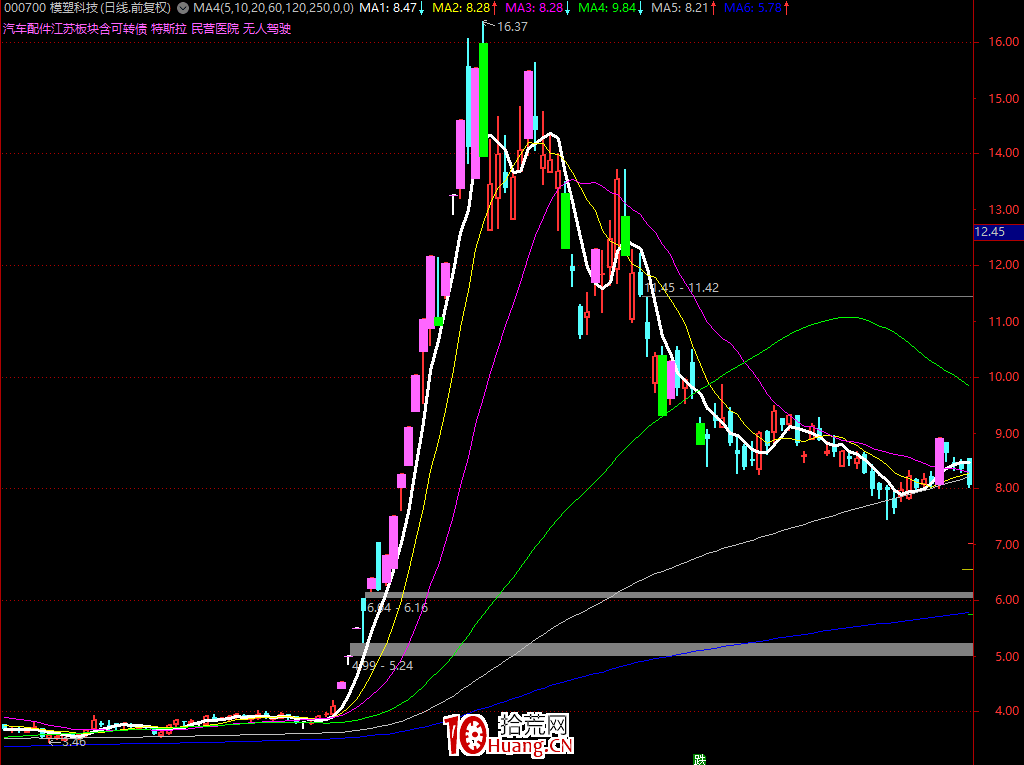This screenshot has width=1024, height=765.
Task: Click the 16.37 peak price label
Action: (x=511, y=27)
